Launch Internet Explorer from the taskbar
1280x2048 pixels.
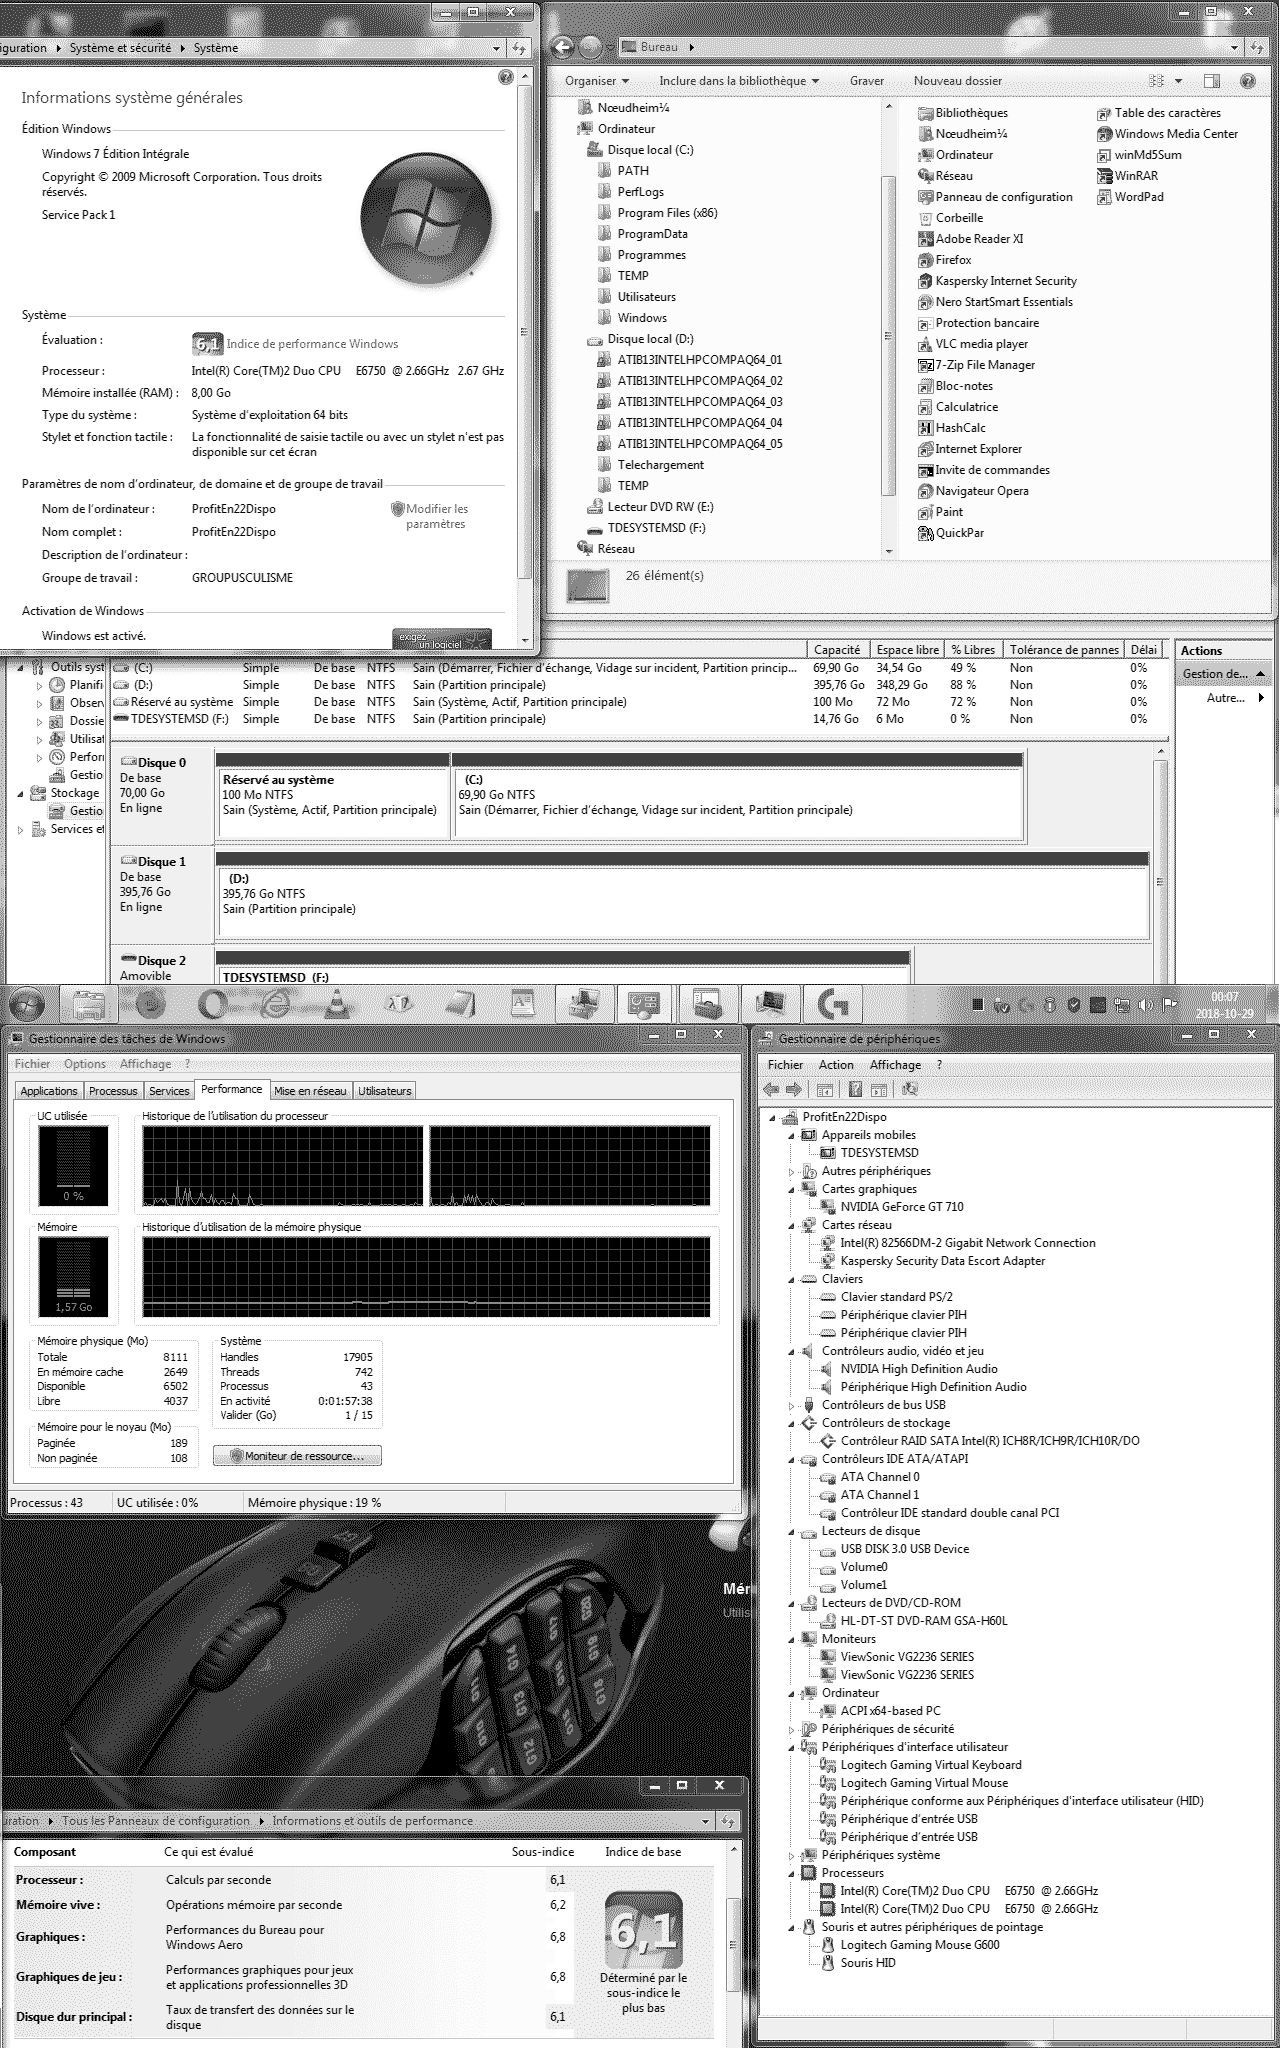pyautogui.click(x=275, y=1004)
